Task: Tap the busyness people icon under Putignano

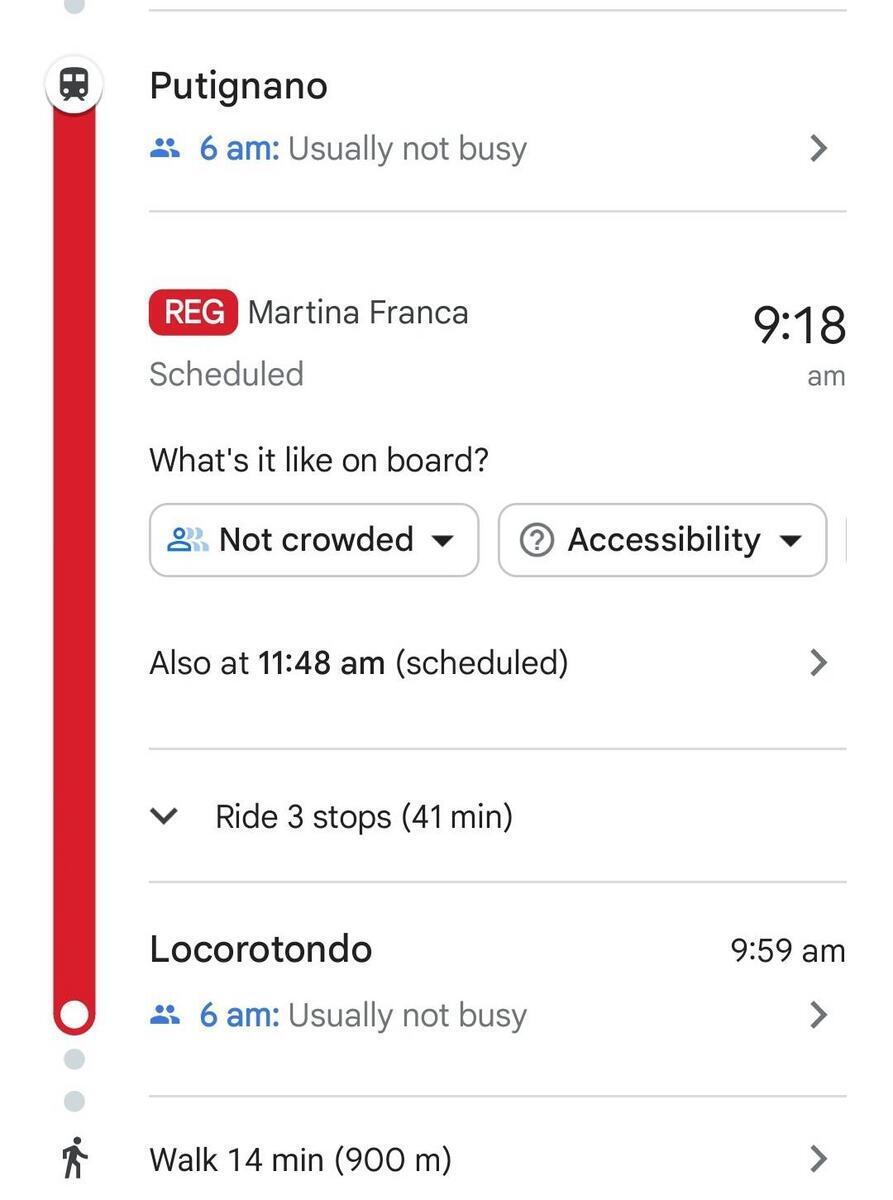Action: [x=165, y=149]
